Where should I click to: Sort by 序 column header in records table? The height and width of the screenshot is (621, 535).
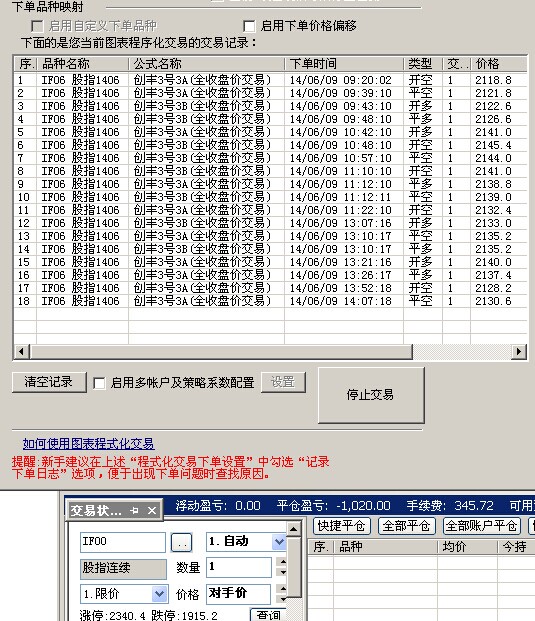26,64
